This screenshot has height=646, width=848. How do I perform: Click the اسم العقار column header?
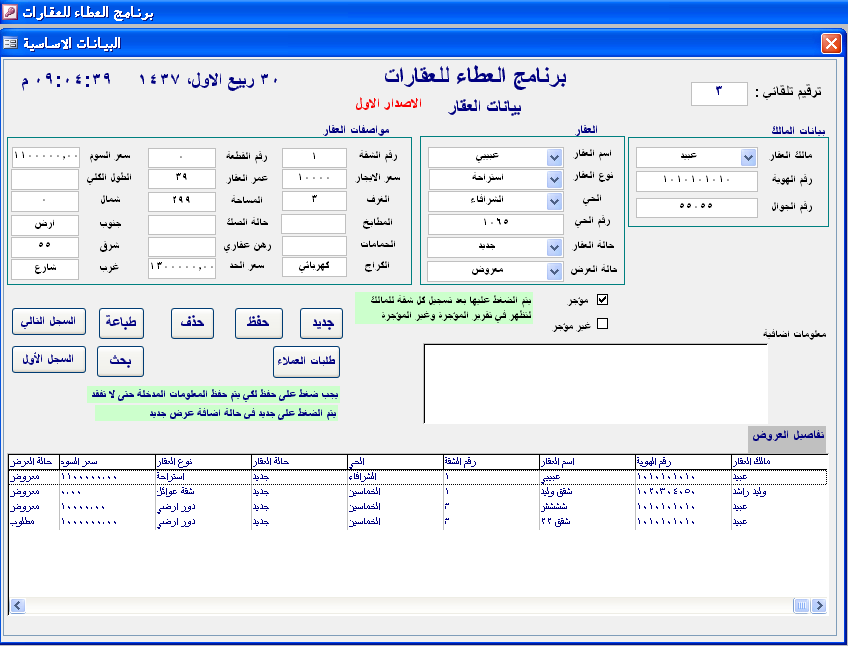587,462
